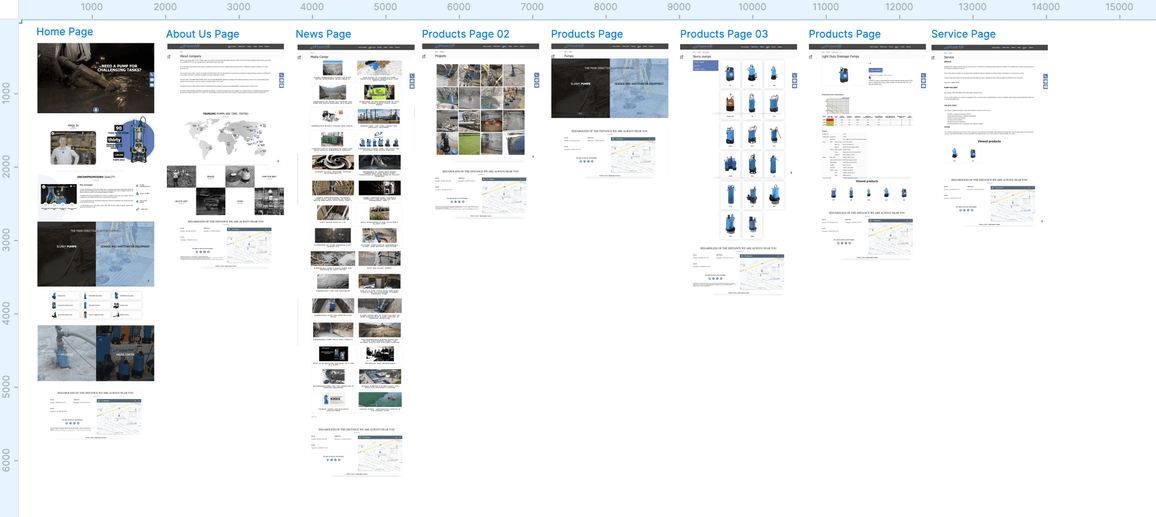
Task: Select the world map in About Us Page
Action: (x=224, y=138)
